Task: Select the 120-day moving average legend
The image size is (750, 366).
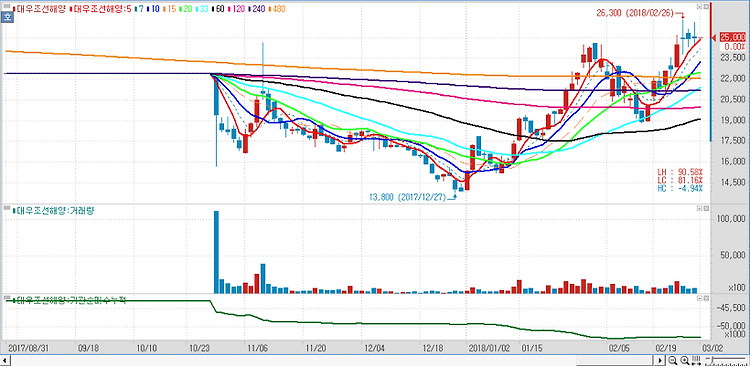Action: tap(236, 9)
